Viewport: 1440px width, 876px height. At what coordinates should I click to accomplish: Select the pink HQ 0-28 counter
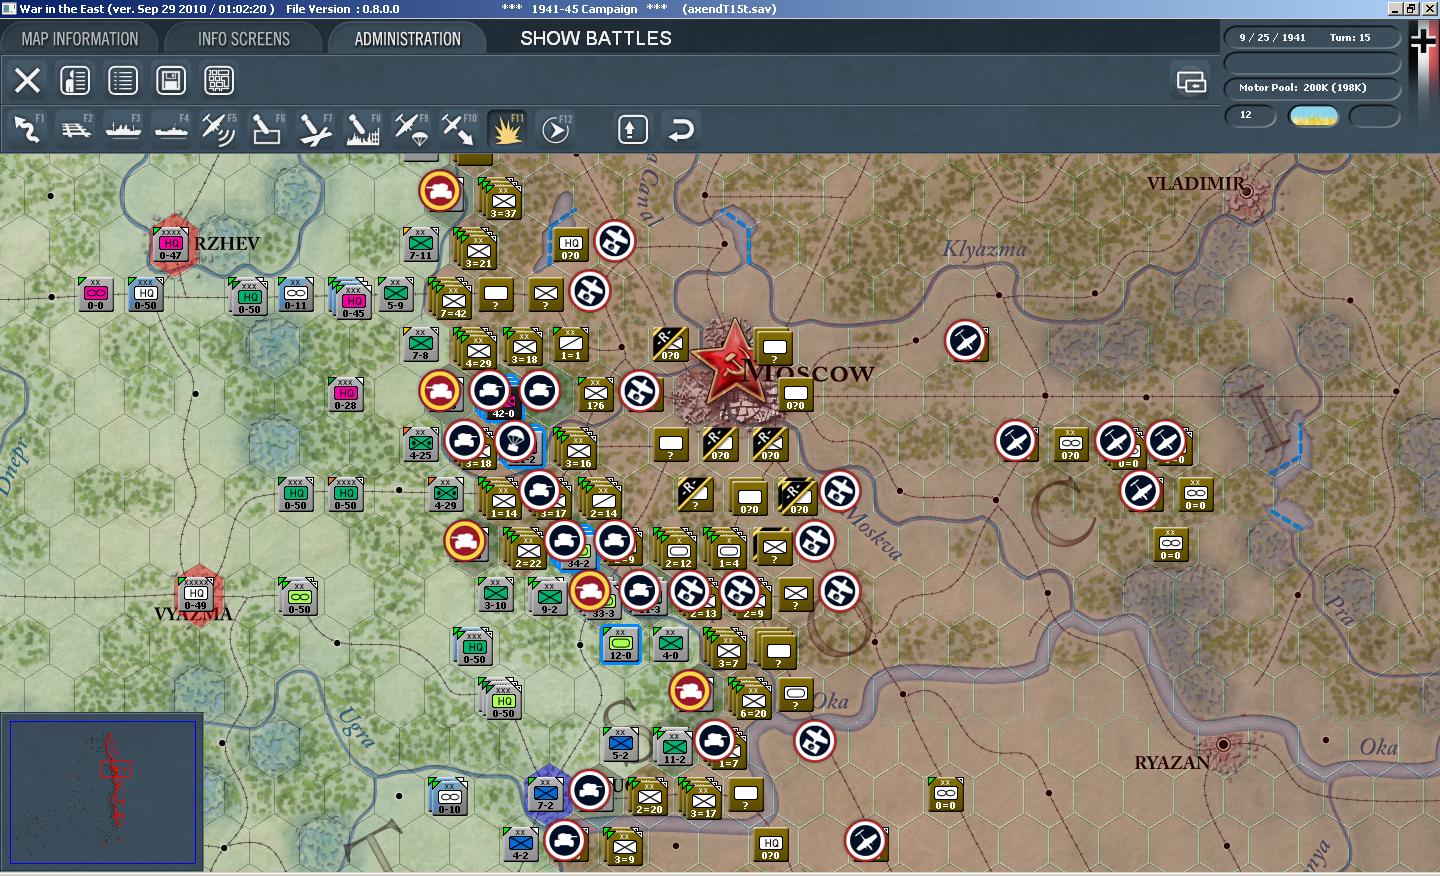click(345, 395)
